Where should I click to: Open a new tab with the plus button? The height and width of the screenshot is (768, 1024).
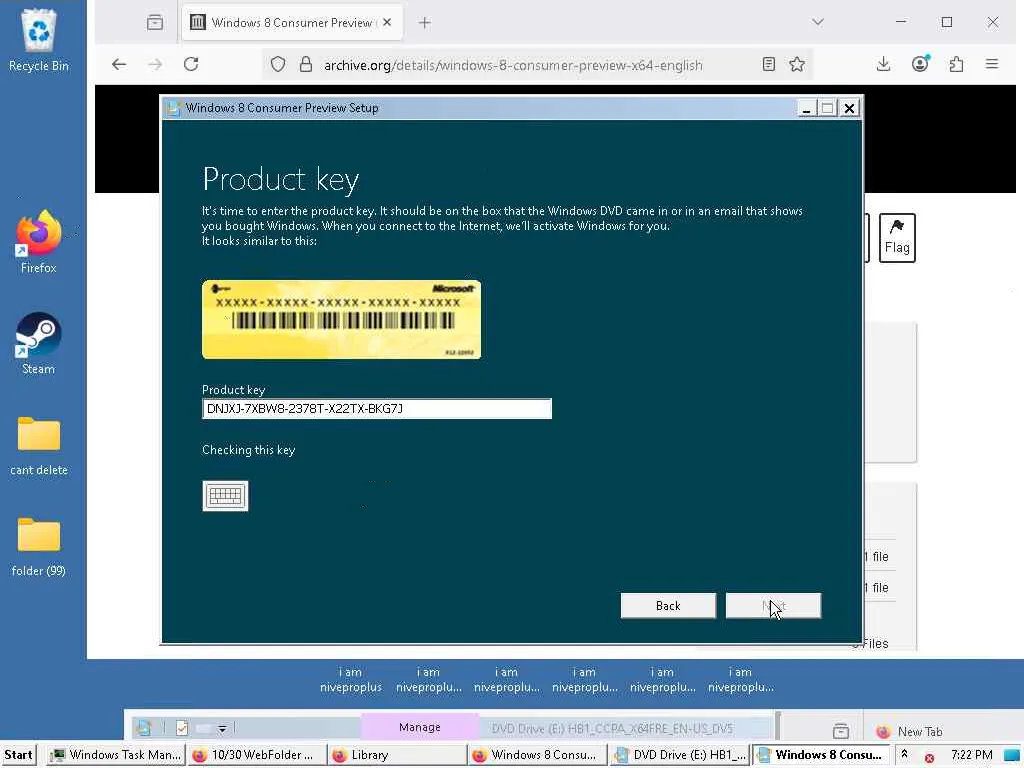click(x=424, y=23)
